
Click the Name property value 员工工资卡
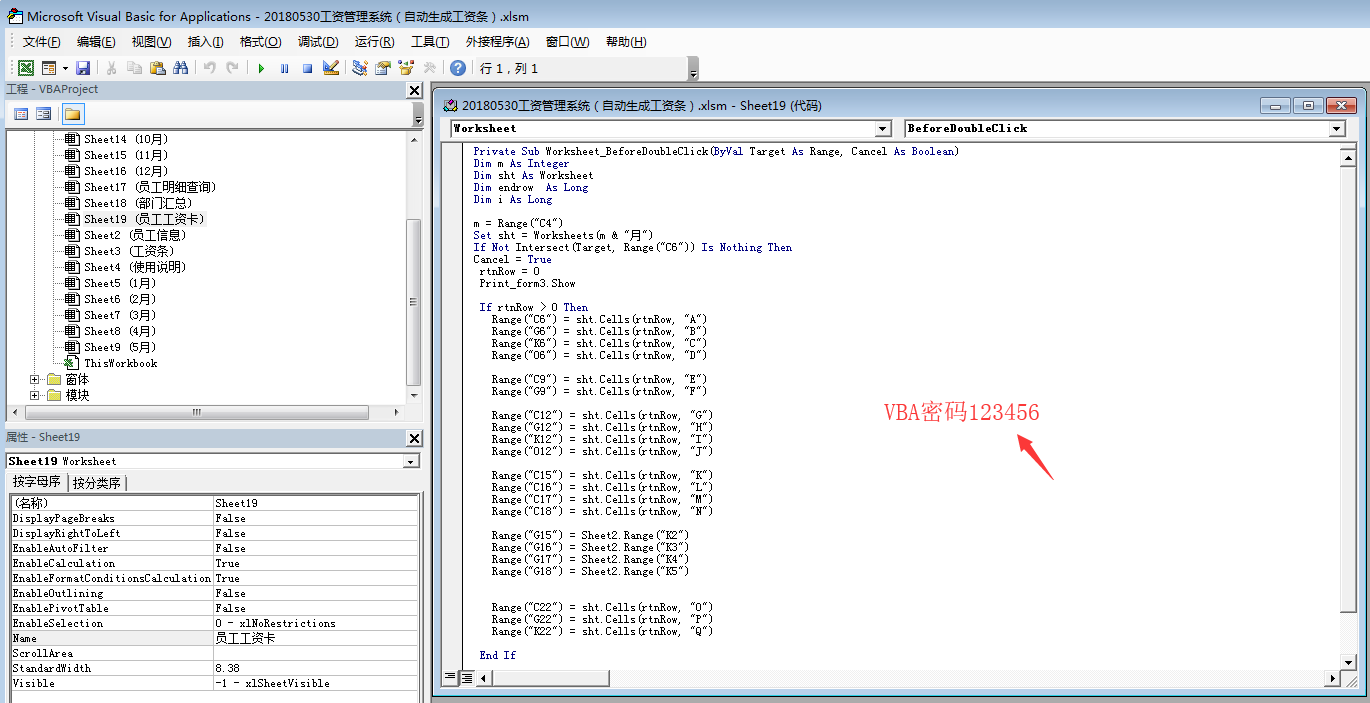pyautogui.click(x=315, y=638)
